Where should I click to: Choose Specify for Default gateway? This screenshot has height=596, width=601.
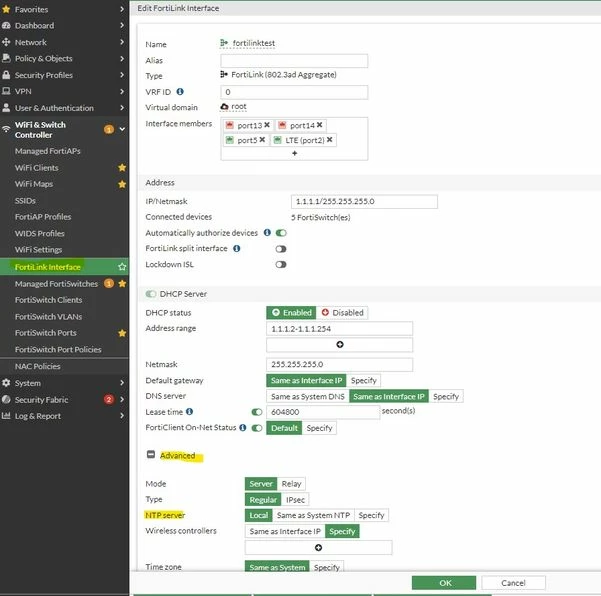363,380
